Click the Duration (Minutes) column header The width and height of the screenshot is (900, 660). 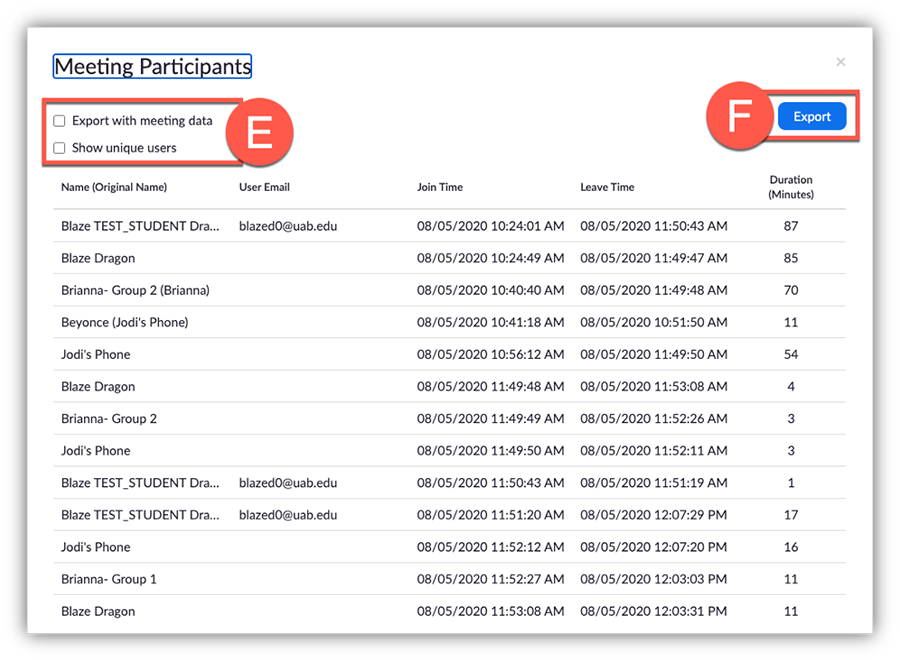[x=791, y=187]
